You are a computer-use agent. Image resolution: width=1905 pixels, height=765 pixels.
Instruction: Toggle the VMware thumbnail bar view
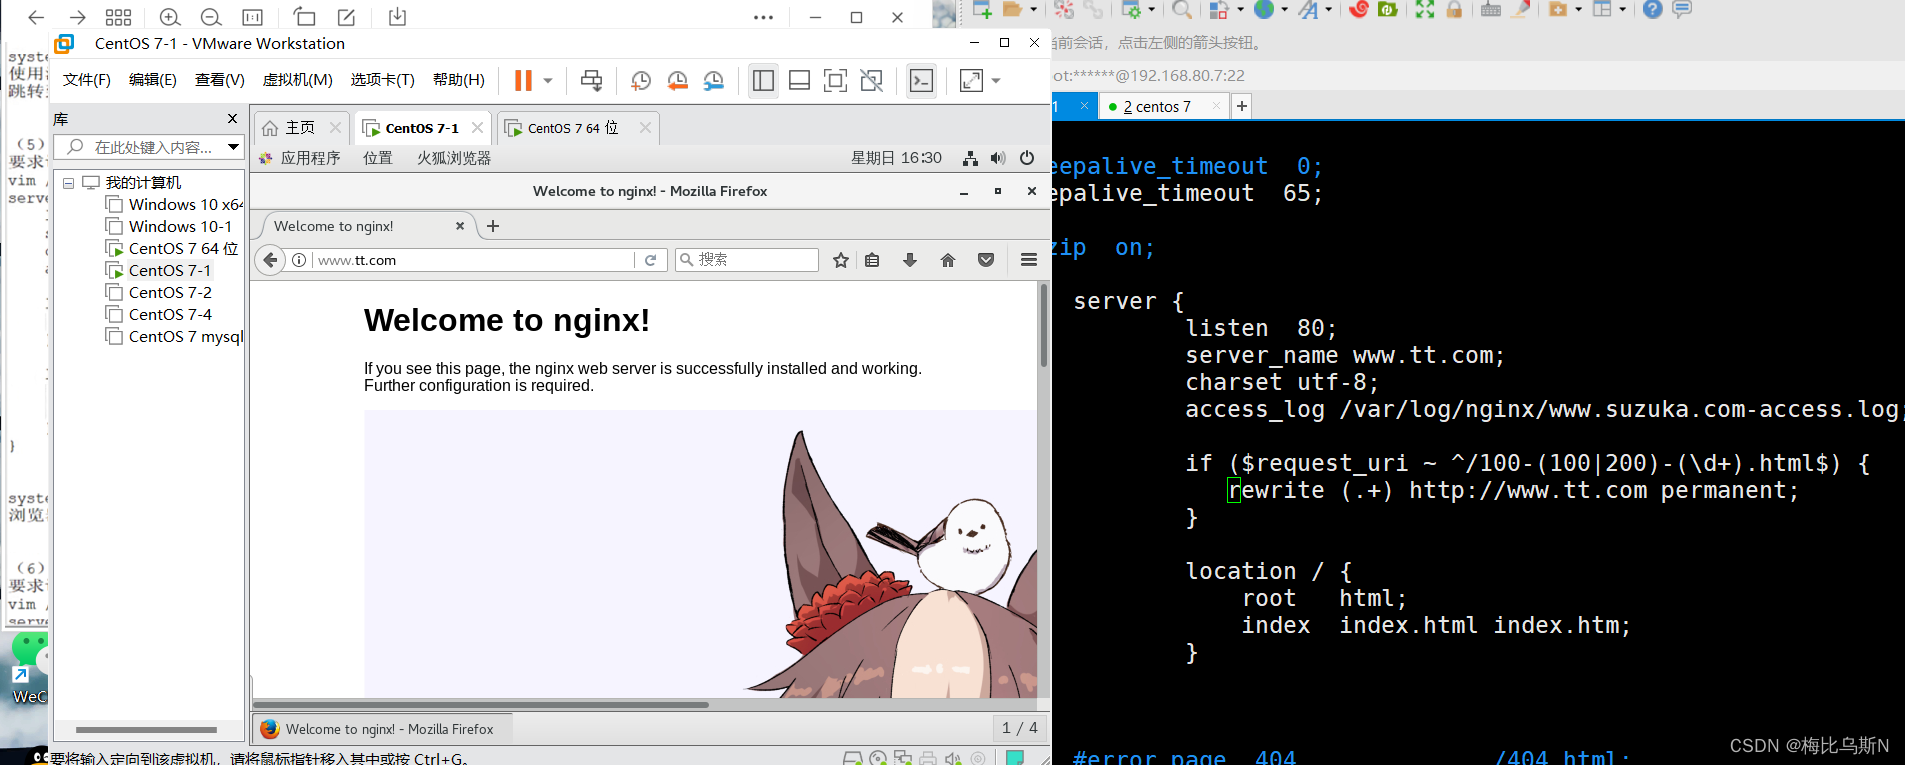point(799,80)
